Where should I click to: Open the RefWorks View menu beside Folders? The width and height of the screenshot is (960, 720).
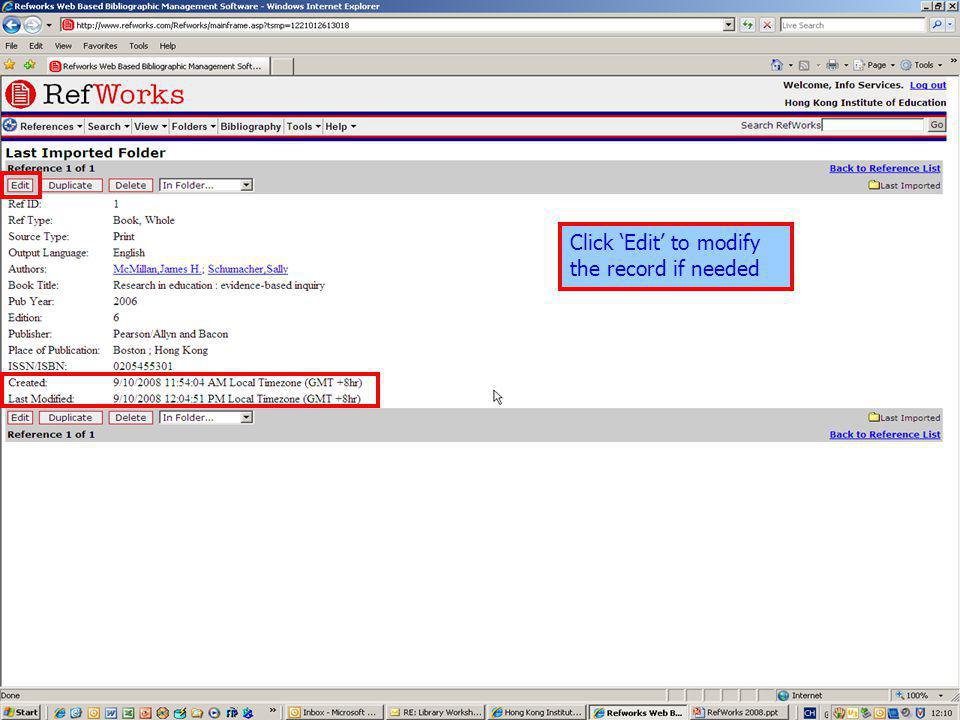tap(151, 126)
